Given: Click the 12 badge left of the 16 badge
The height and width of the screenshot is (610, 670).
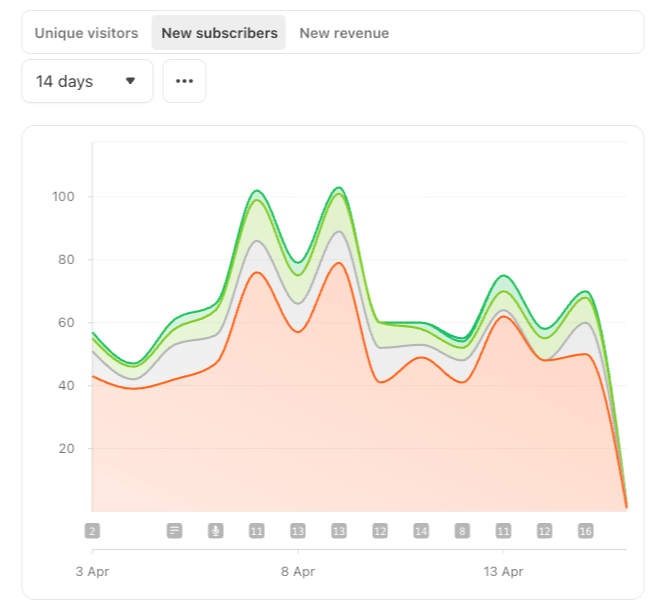Looking at the screenshot, I should click(x=544, y=531).
